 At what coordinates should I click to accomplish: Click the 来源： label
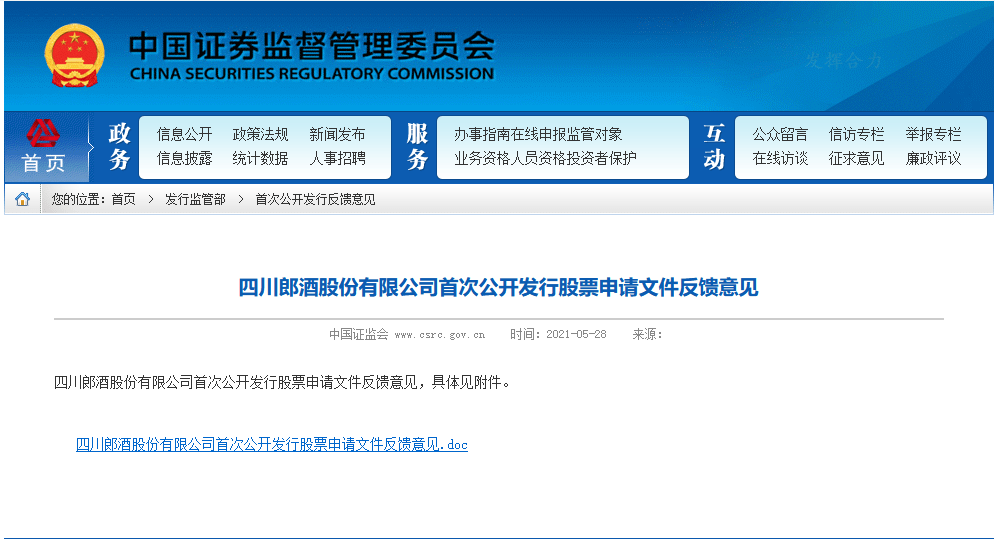pyautogui.click(x=647, y=335)
